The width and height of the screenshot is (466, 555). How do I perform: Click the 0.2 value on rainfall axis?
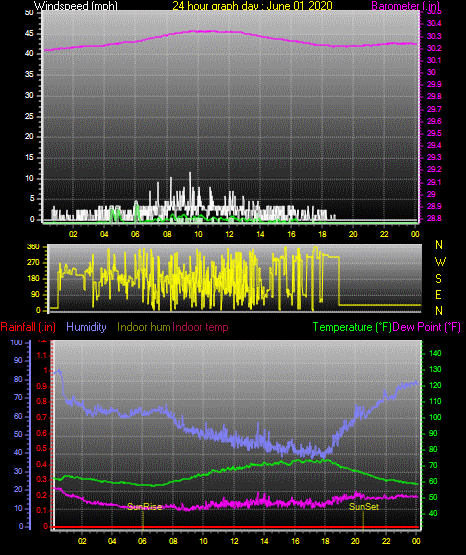pos(42,495)
